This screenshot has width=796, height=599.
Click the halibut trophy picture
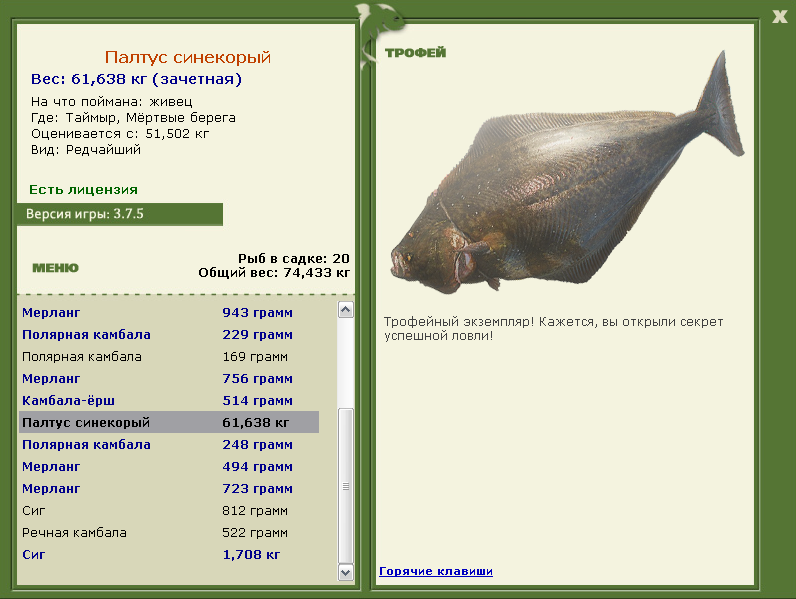coord(567,173)
